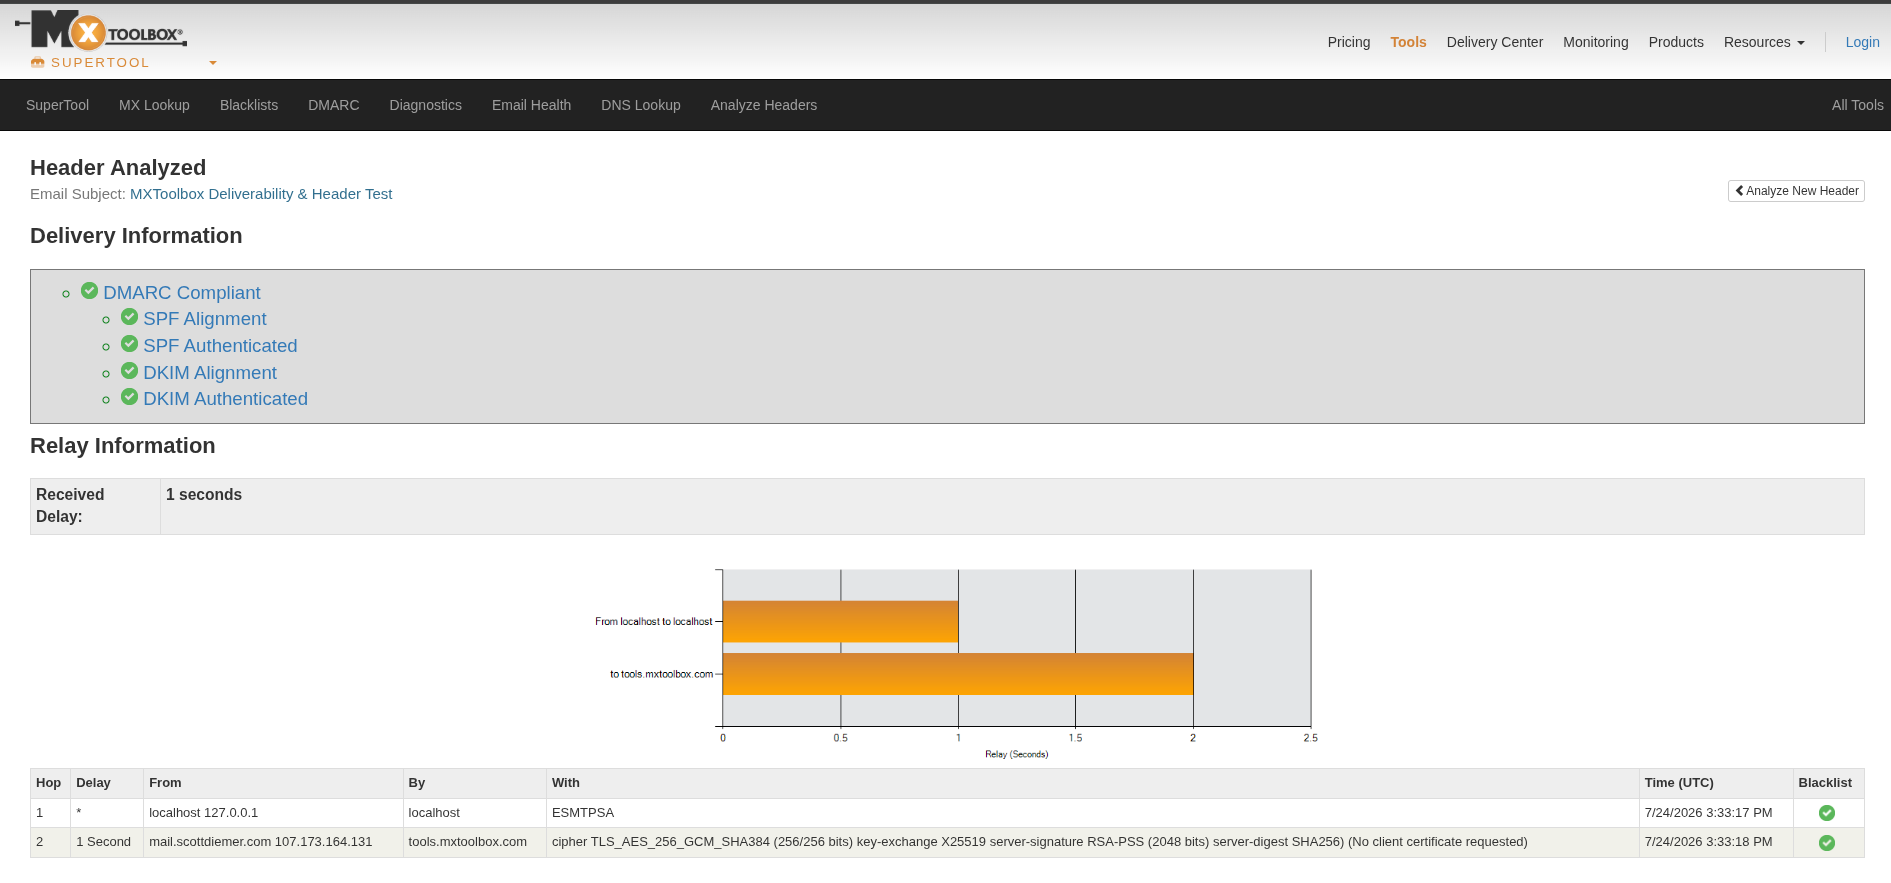Viewport: 1891px width, 883px height.
Task: Click the DKIM Authenticated green check icon
Action: click(x=130, y=396)
